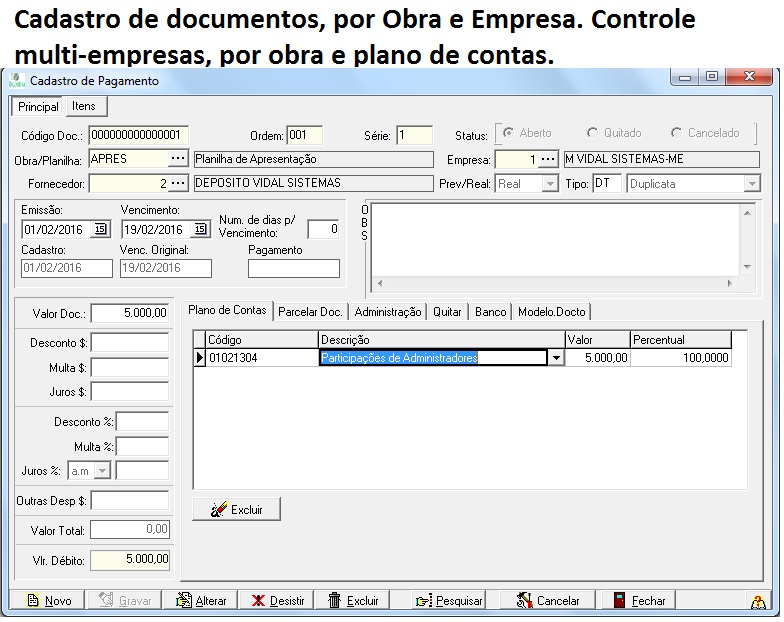Click the bottom toolbar Excluir button
Screen dimensions: 784x622
[x=353, y=601]
